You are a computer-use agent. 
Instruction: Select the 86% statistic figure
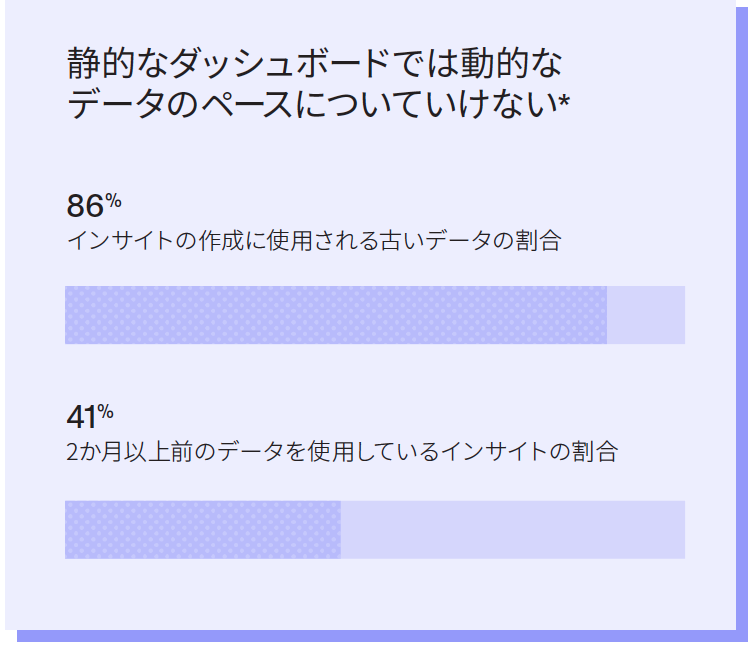tap(94, 205)
